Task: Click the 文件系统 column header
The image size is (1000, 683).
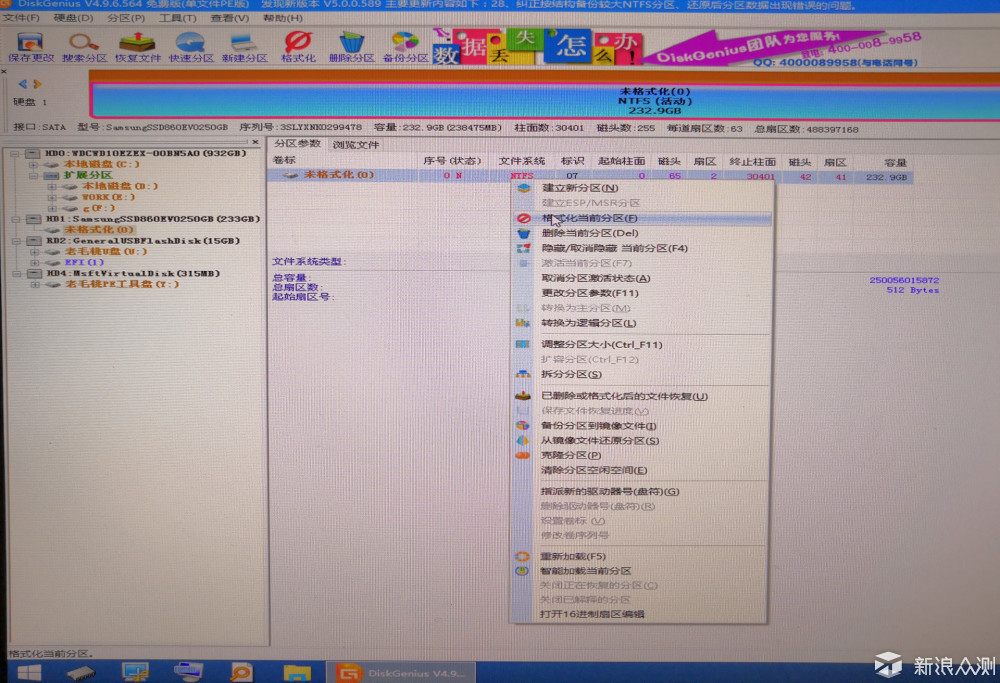Action: coord(521,161)
